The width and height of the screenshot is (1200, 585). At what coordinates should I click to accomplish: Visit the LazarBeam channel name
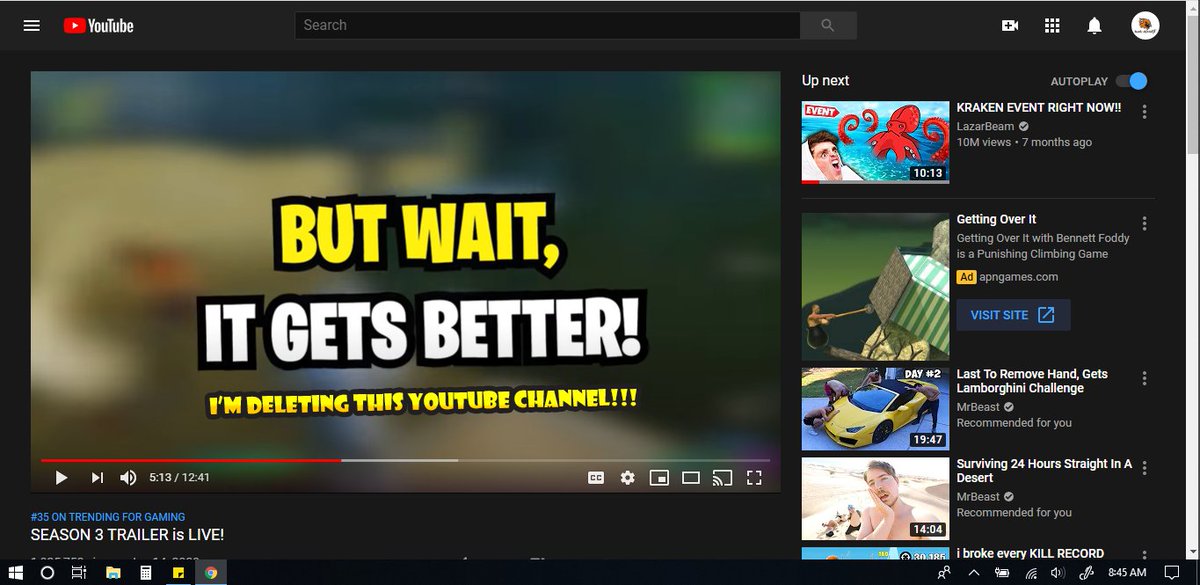[x=985, y=126]
